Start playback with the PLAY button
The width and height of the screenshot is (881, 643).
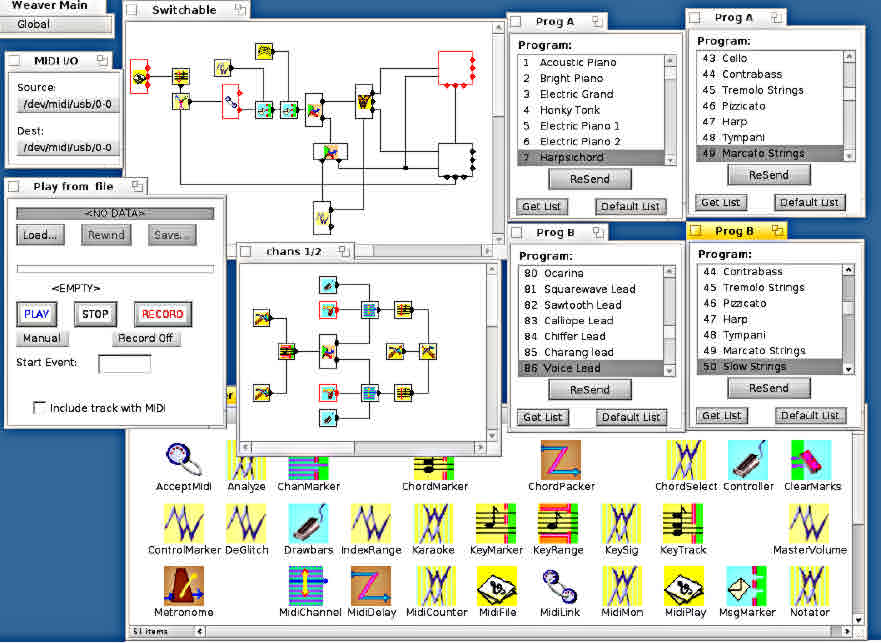(x=37, y=314)
